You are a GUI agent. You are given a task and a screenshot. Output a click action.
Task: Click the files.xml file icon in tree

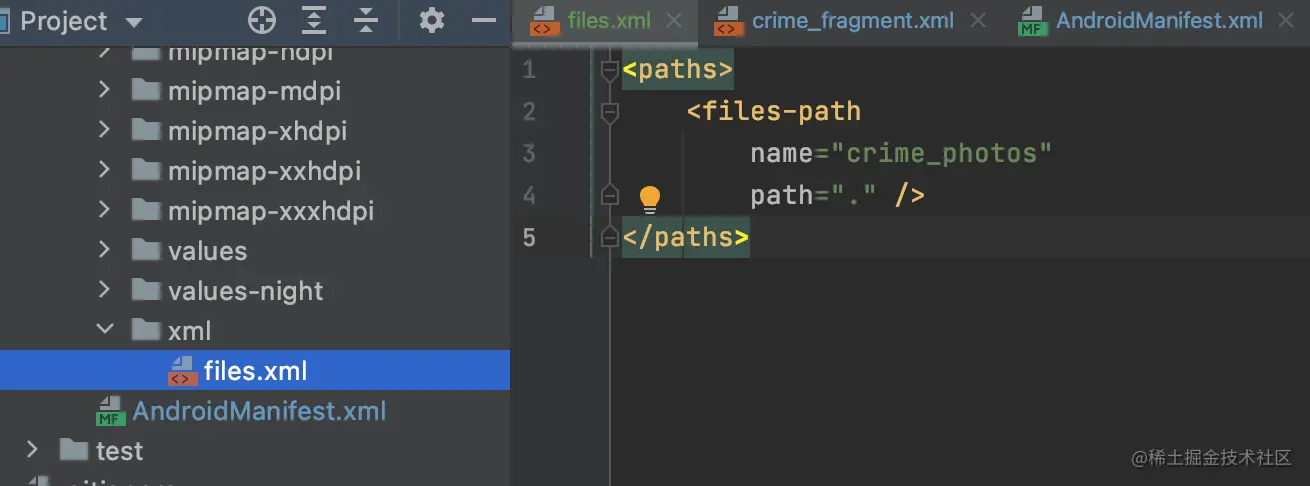(181, 371)
